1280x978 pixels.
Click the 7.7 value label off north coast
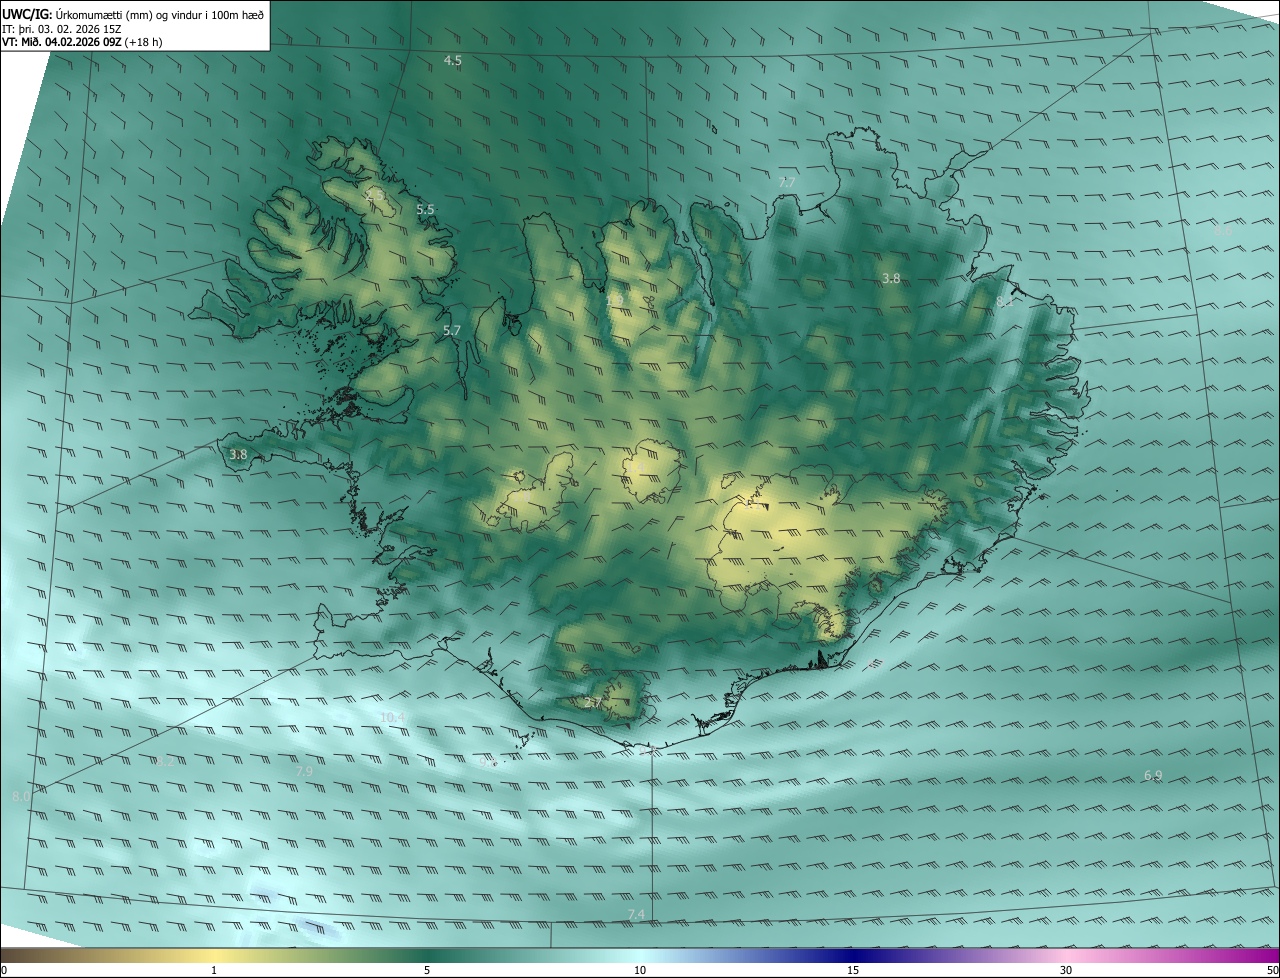coord(787,182)
